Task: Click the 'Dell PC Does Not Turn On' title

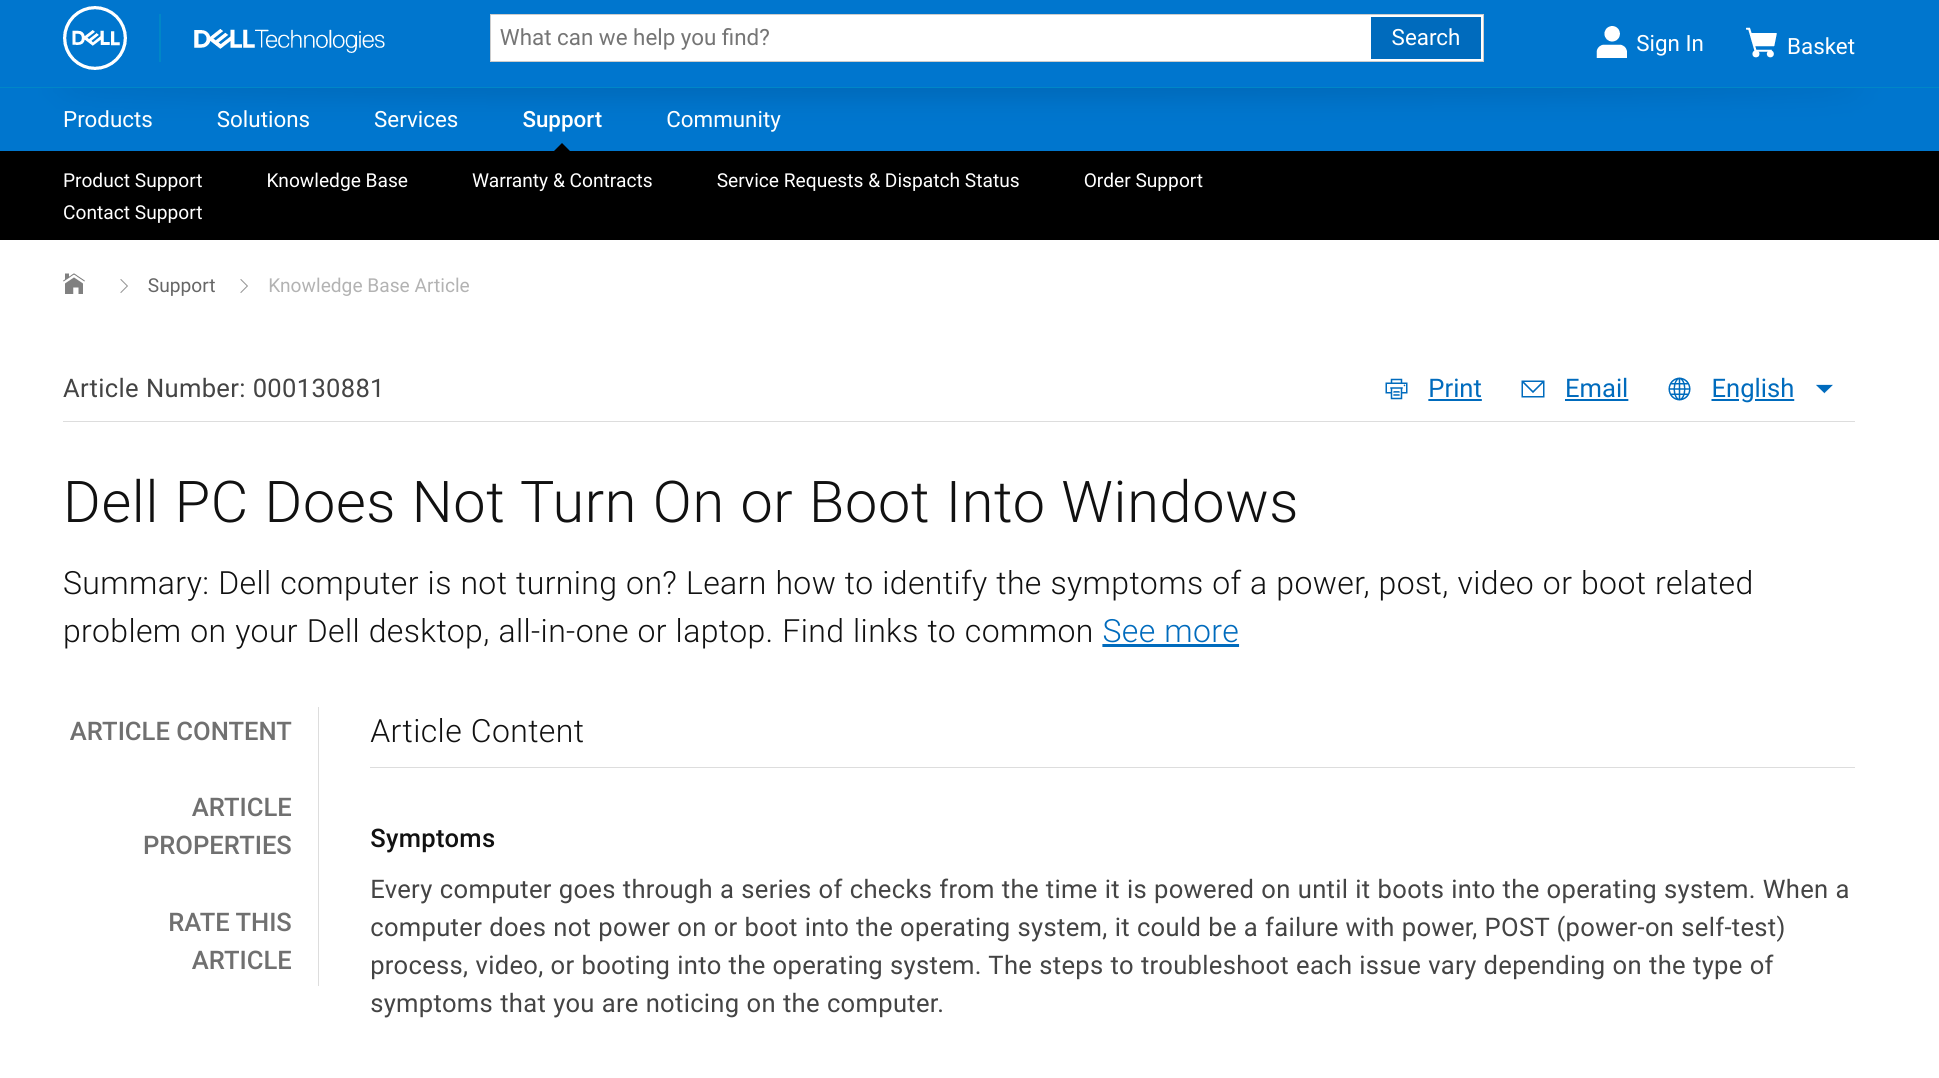Action: coord(680,501)
